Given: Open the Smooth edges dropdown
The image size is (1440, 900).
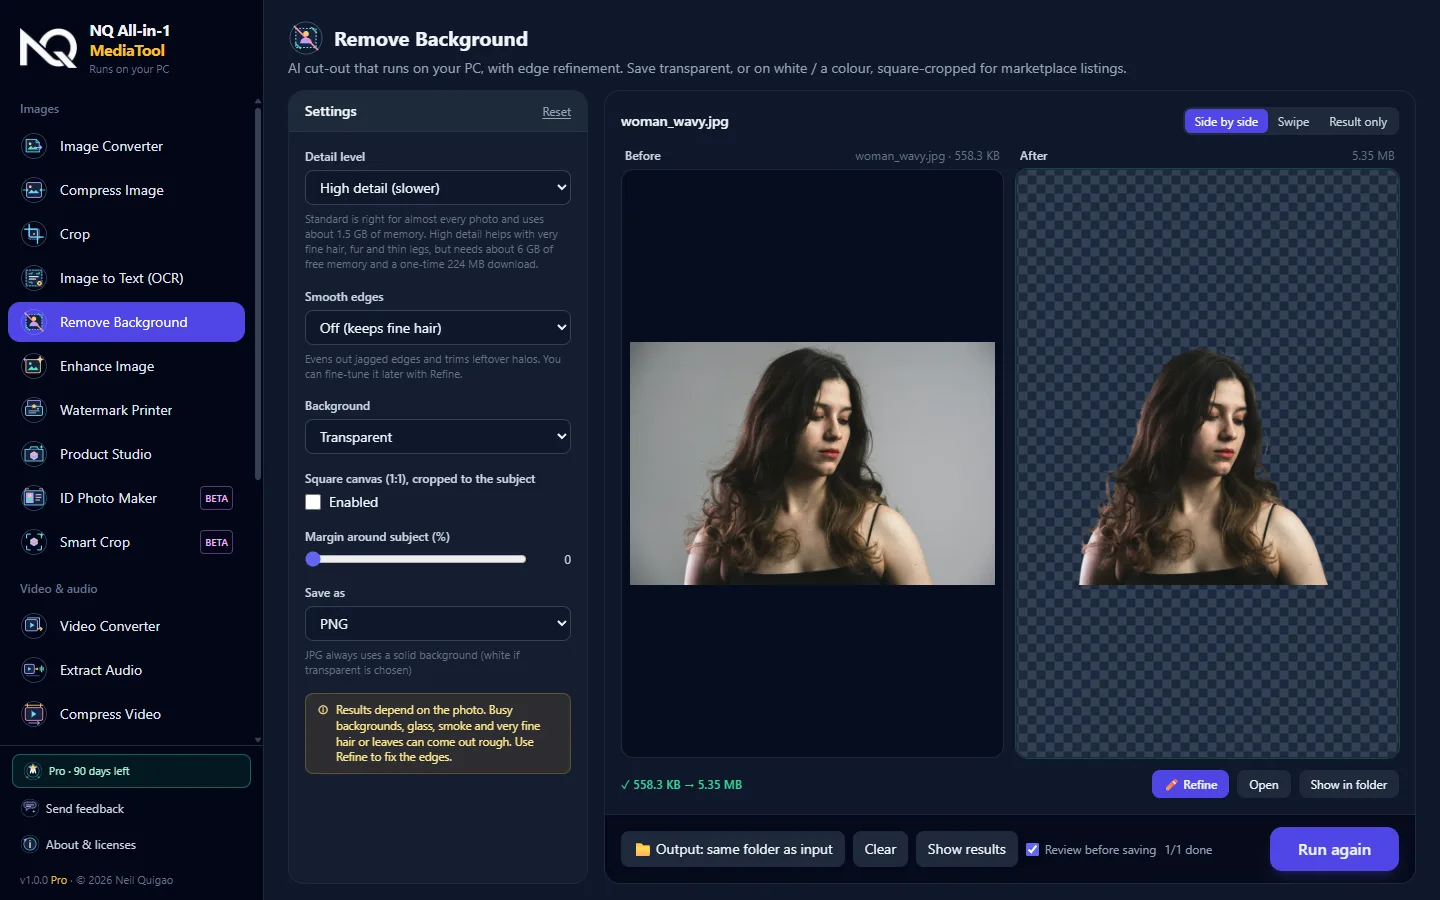Looking at the screenshot, I should [x=438, y=328].
